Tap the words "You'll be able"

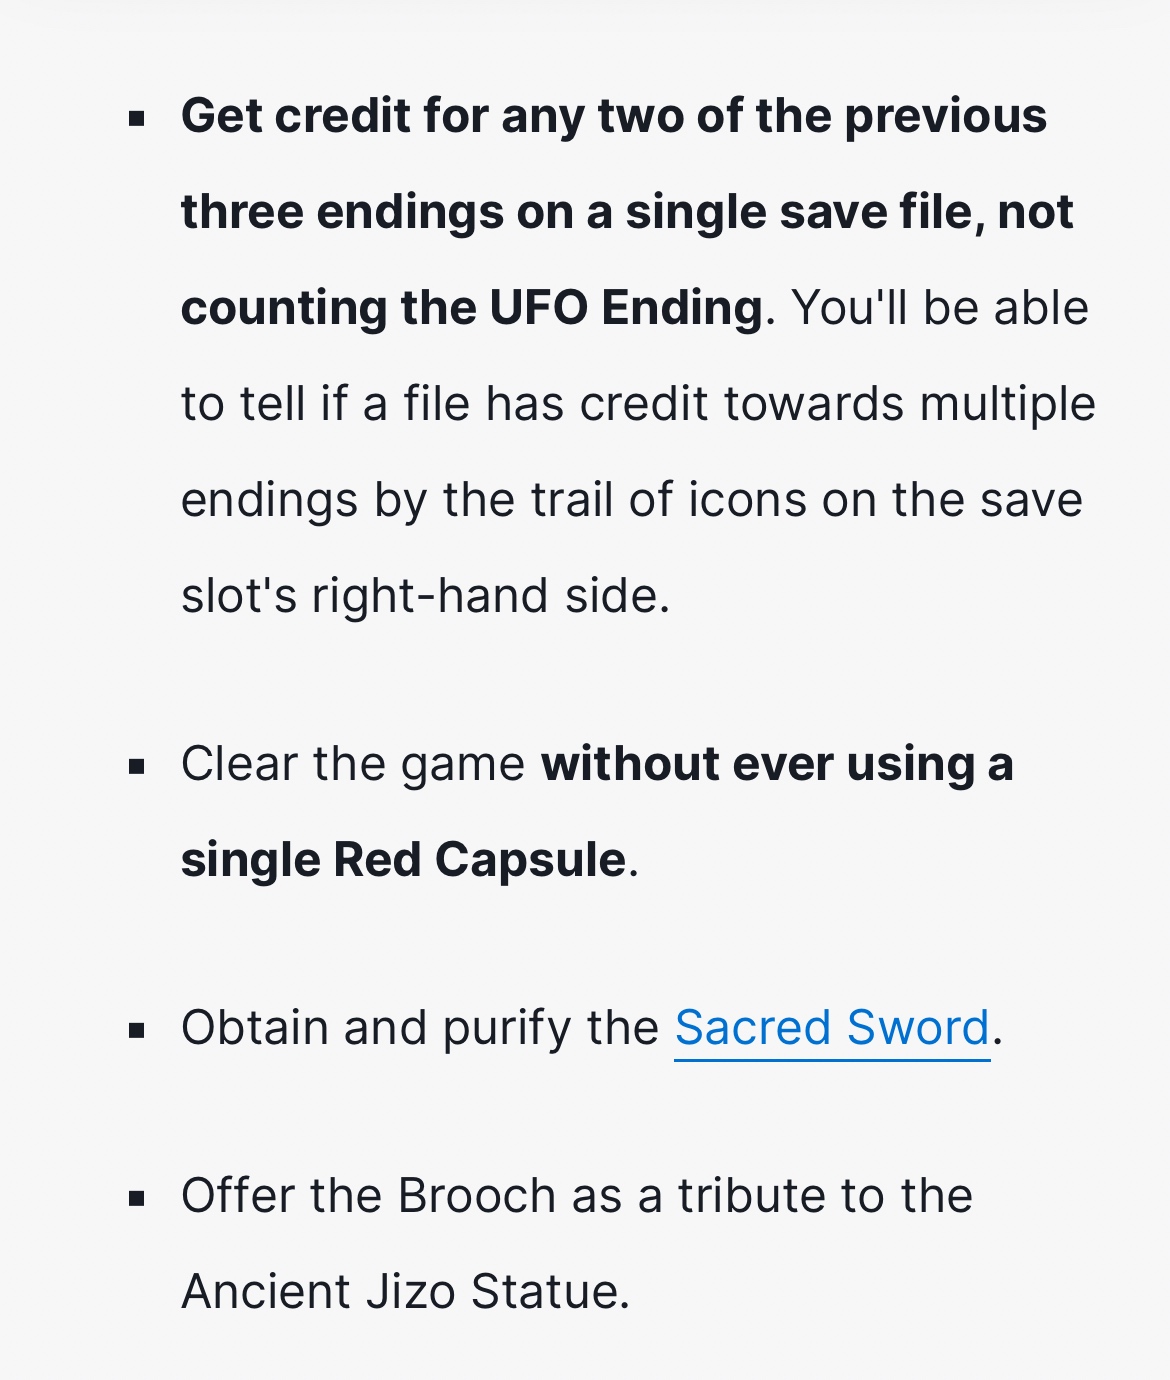(x=940, y=308)
